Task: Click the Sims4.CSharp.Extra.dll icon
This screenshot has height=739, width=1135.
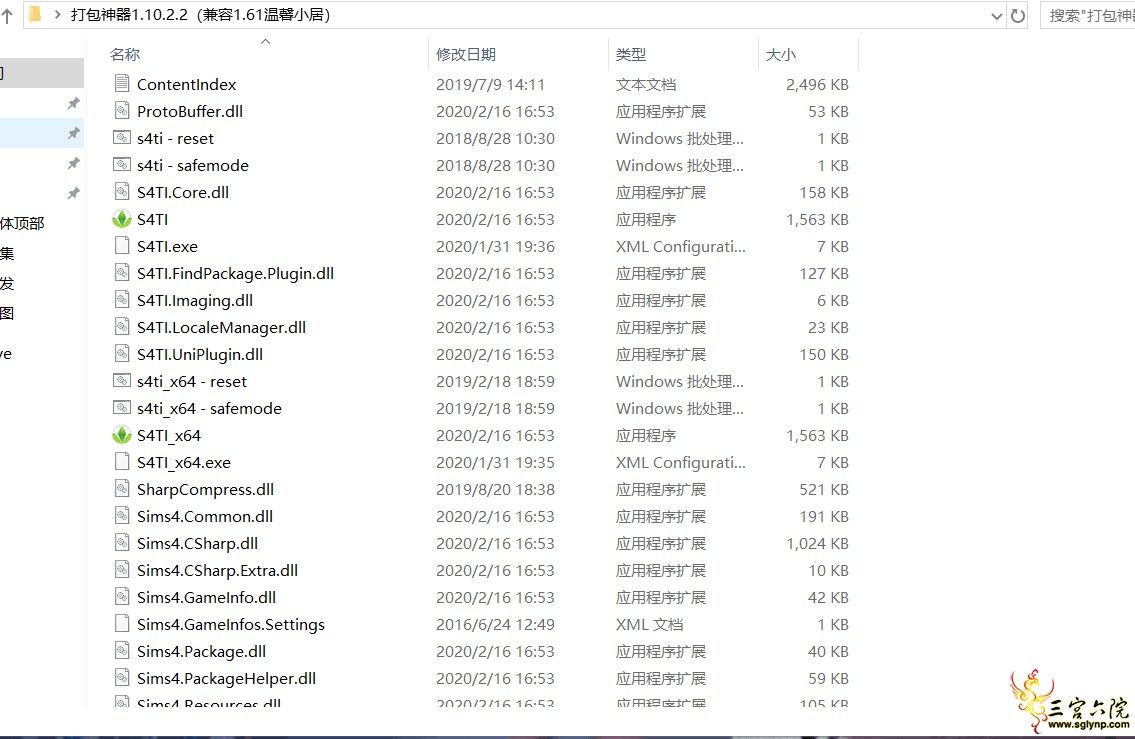Action: pos(122,570)
